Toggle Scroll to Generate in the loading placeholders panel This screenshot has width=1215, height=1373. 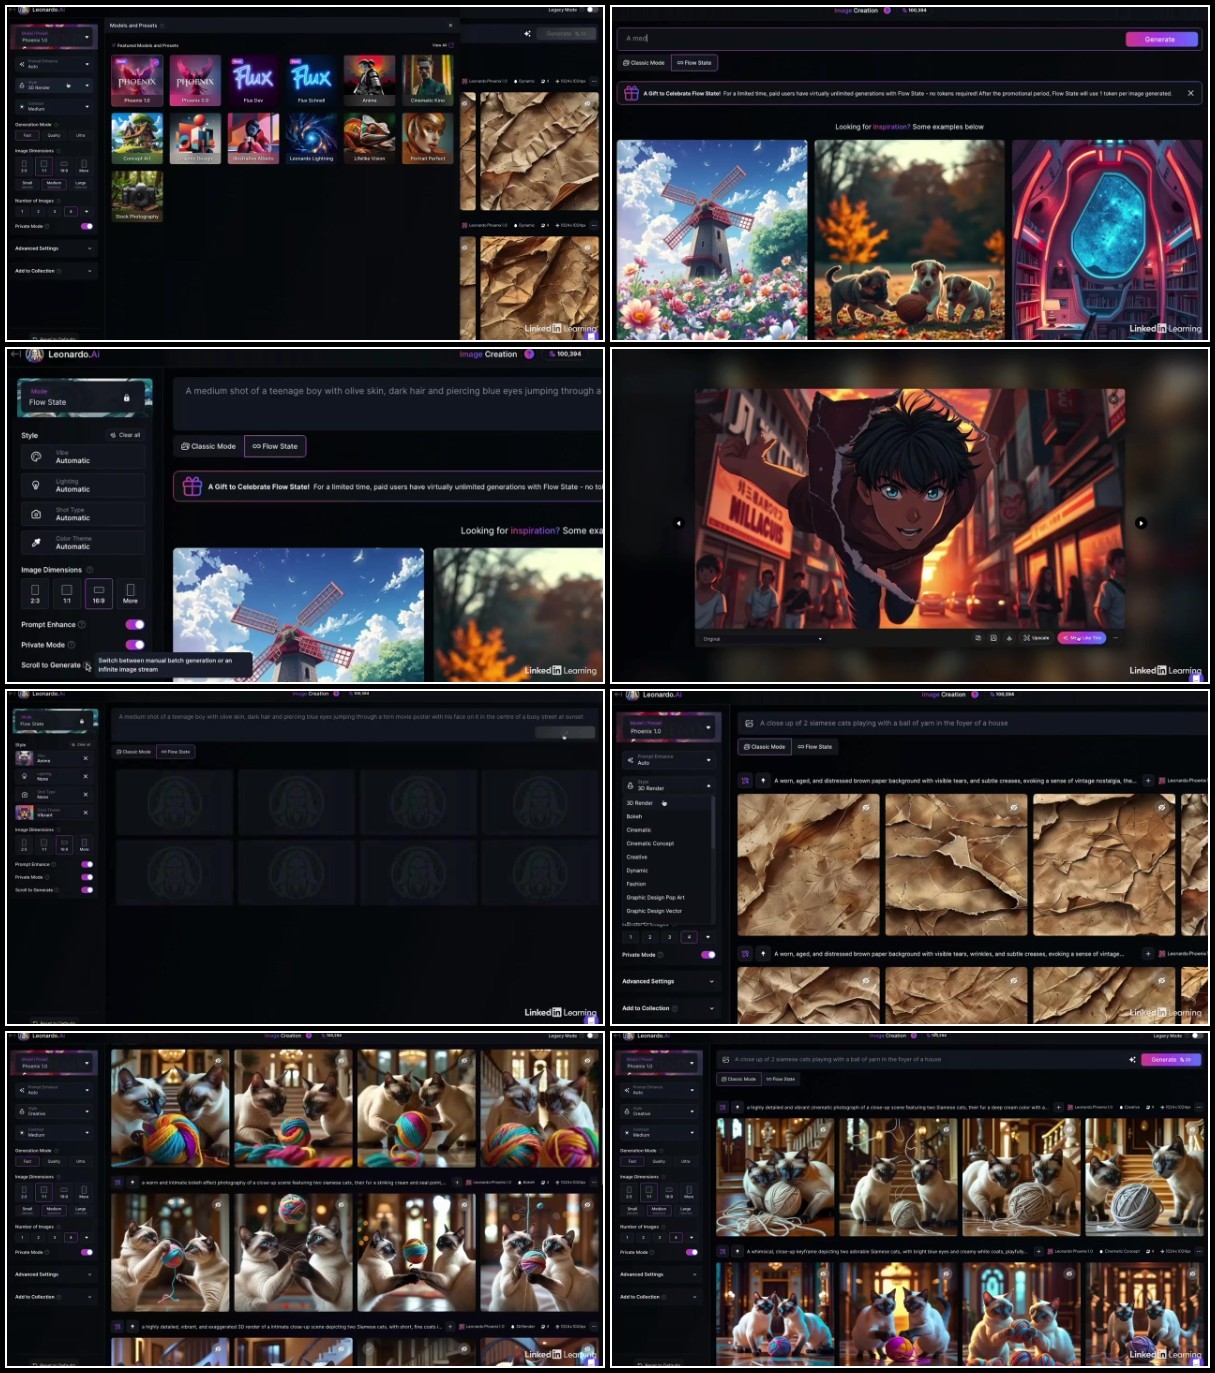coord(87,890)
